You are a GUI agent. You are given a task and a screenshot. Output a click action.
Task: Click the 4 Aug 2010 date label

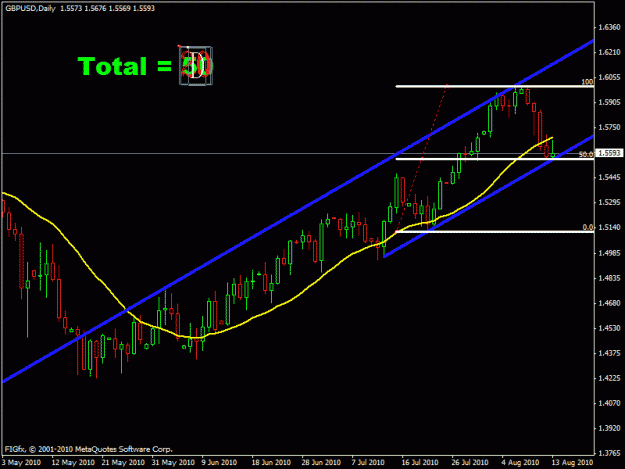520,463
